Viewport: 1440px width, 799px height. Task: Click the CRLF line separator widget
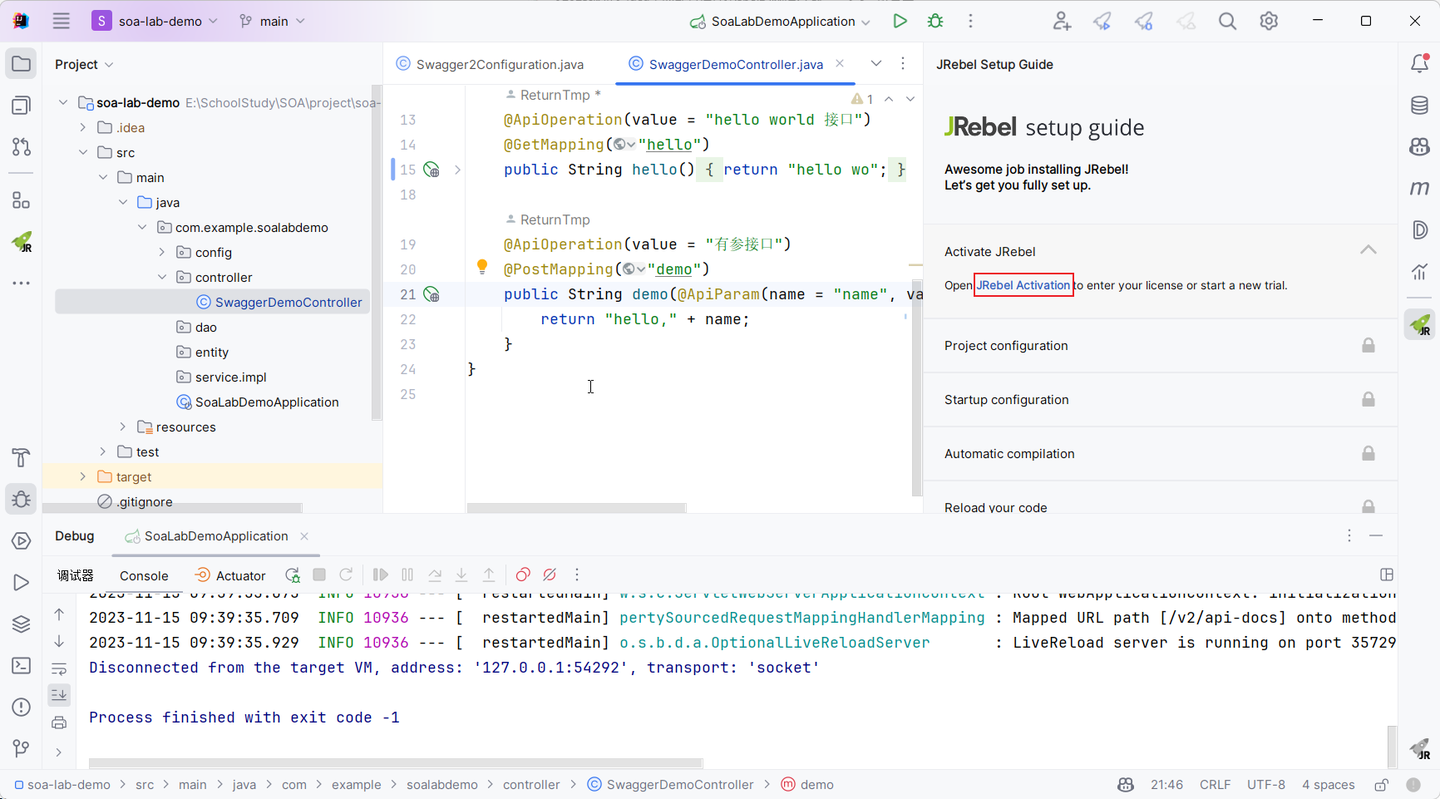1215,785
